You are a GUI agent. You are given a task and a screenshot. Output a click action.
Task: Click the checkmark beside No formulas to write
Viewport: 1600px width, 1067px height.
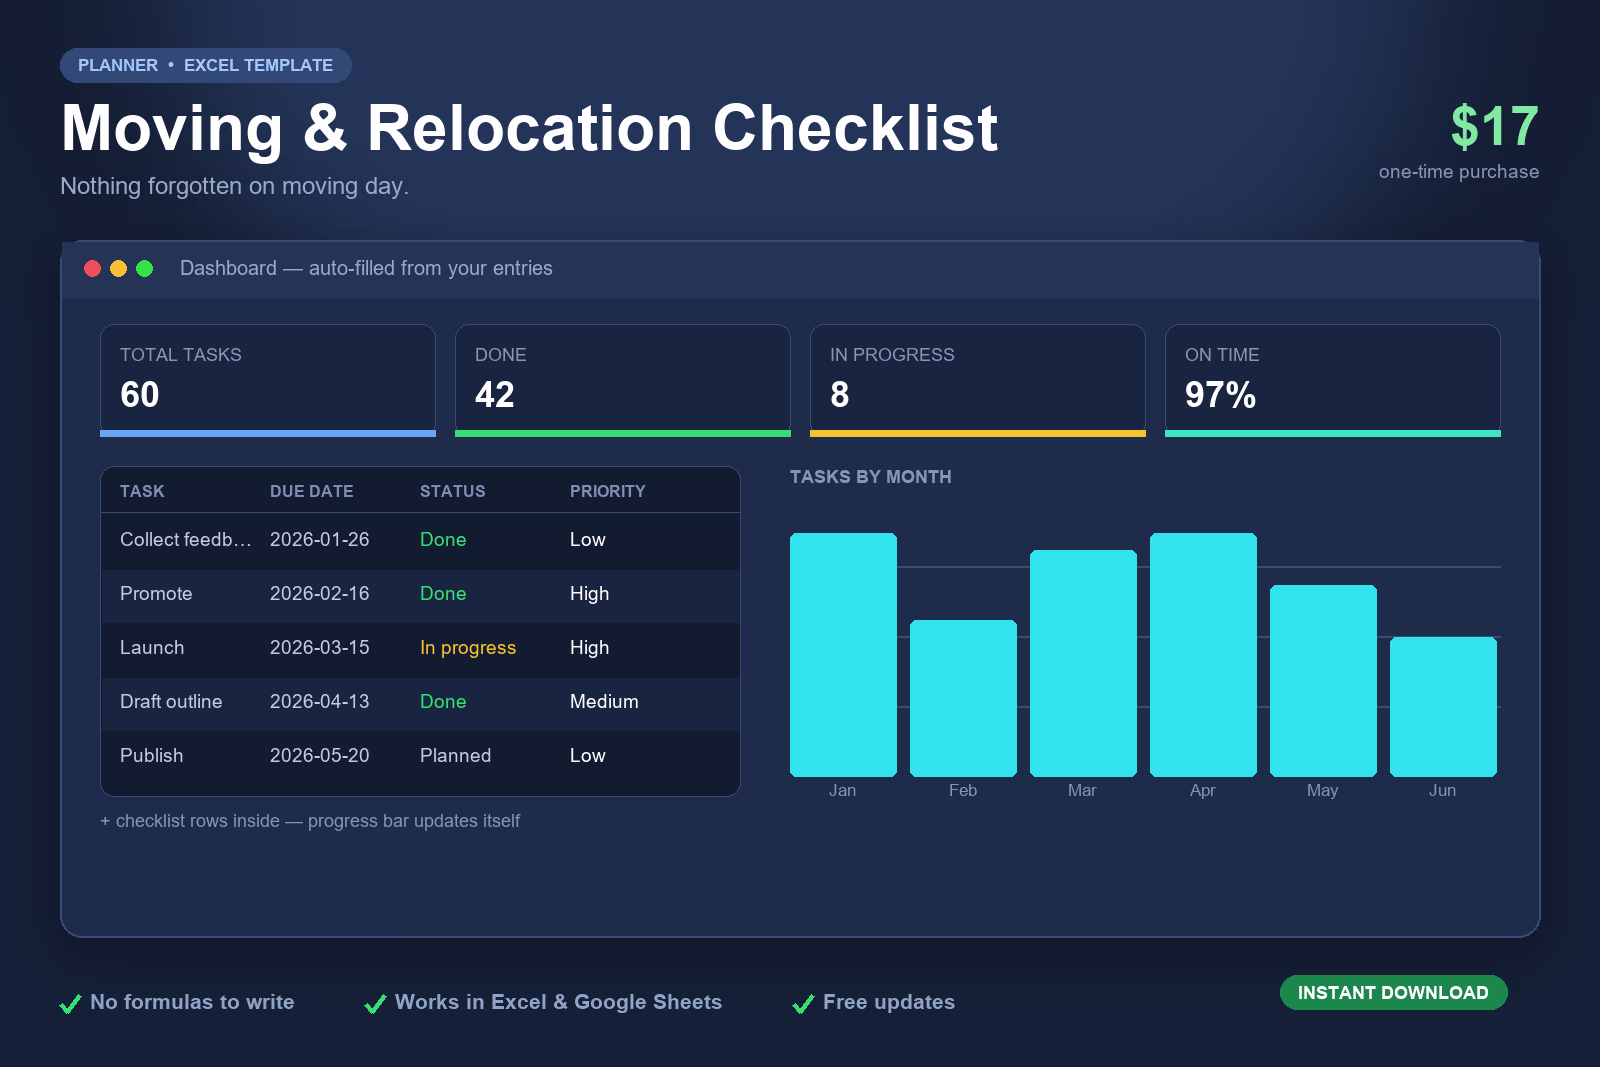point(70,1003)
